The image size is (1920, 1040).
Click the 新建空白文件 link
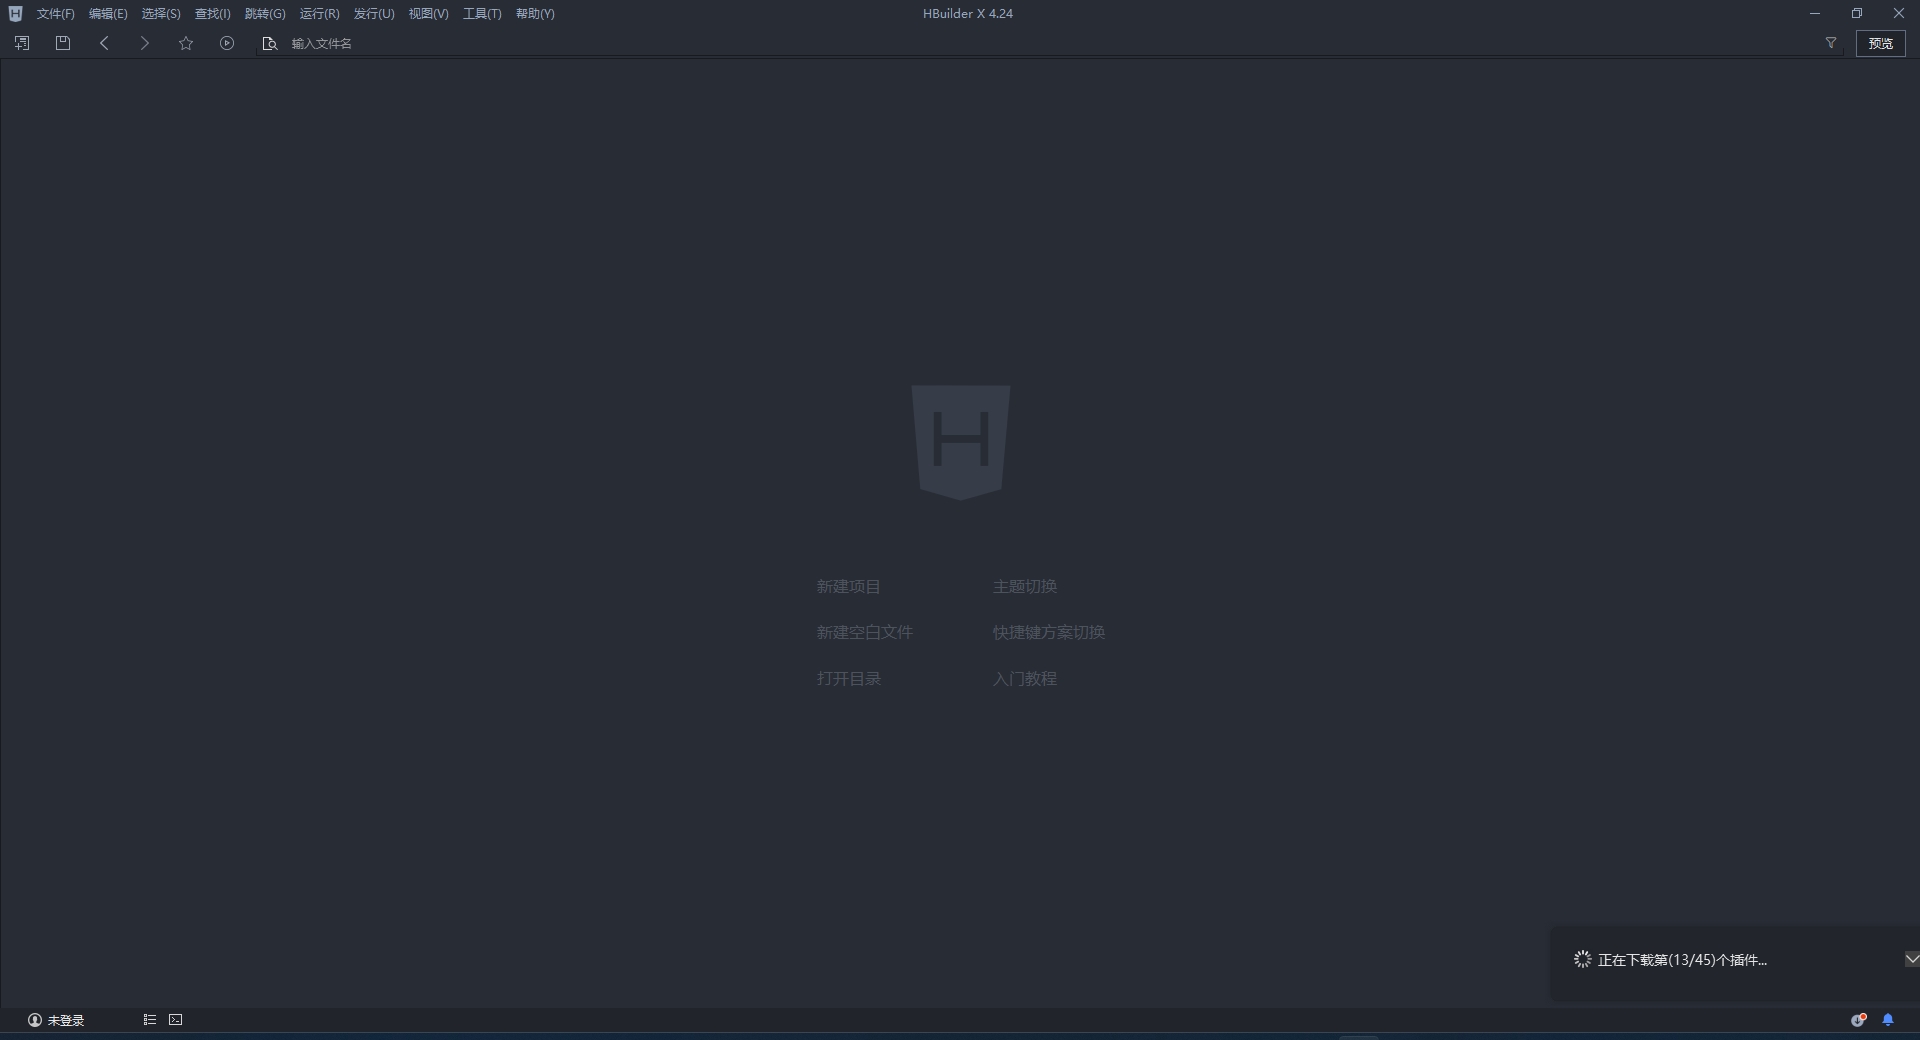click(865, 633)
